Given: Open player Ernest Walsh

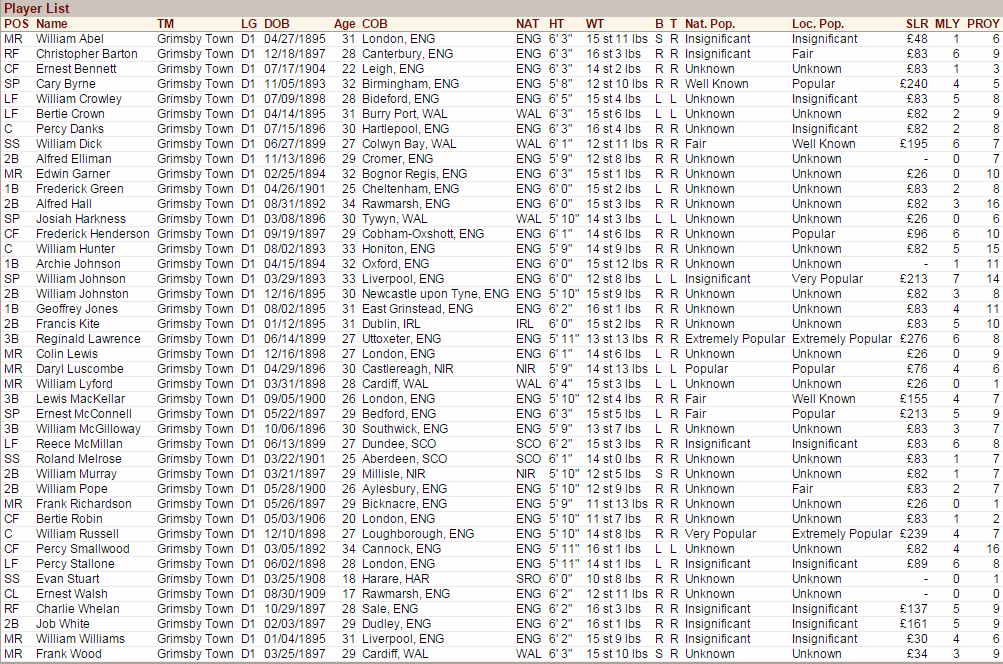Looking at the screenshot, I should point(72,594).
